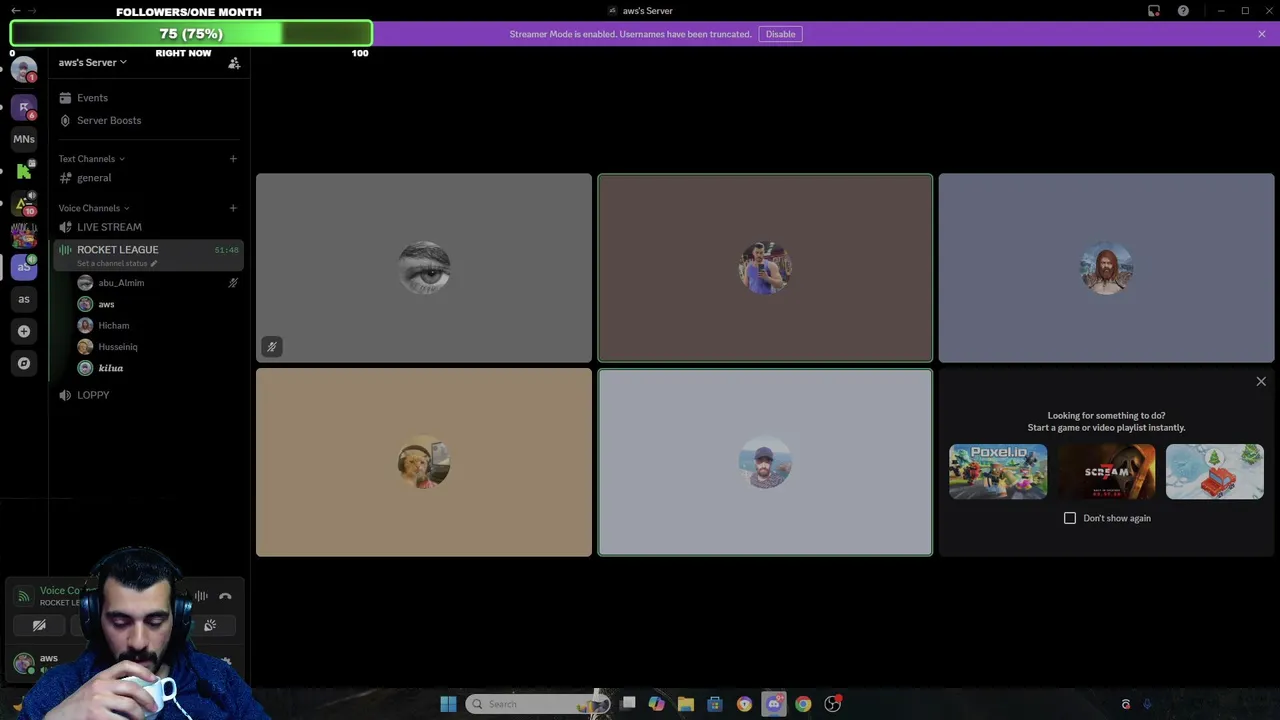Click Windows Start button
This screenshot has height=720, width=1280.
448,704
